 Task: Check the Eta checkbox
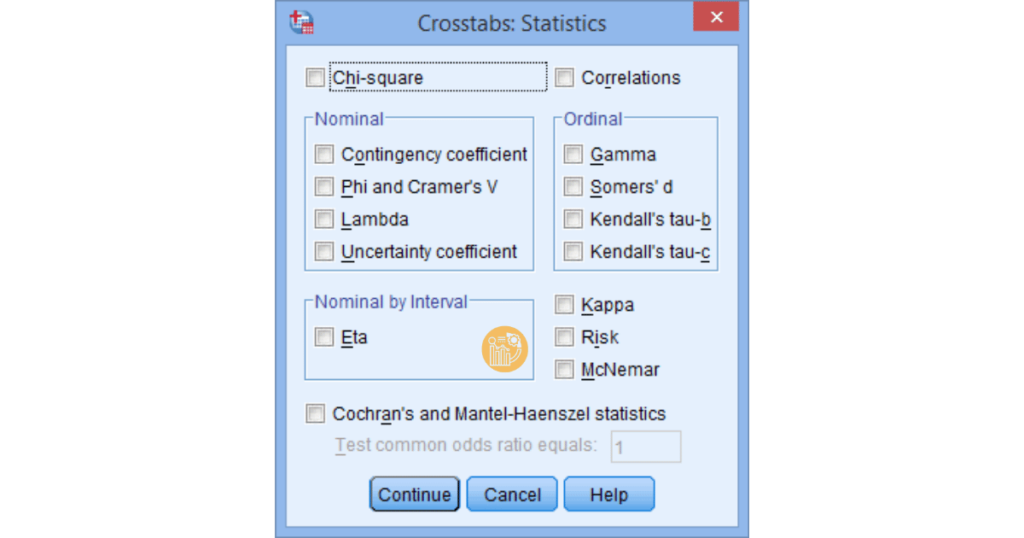[x=324, y=337]
